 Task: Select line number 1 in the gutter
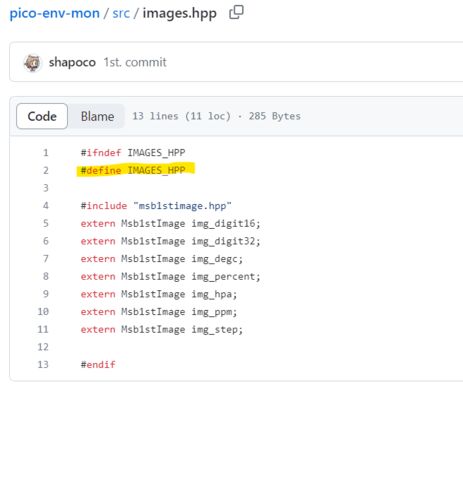point(46,153)
